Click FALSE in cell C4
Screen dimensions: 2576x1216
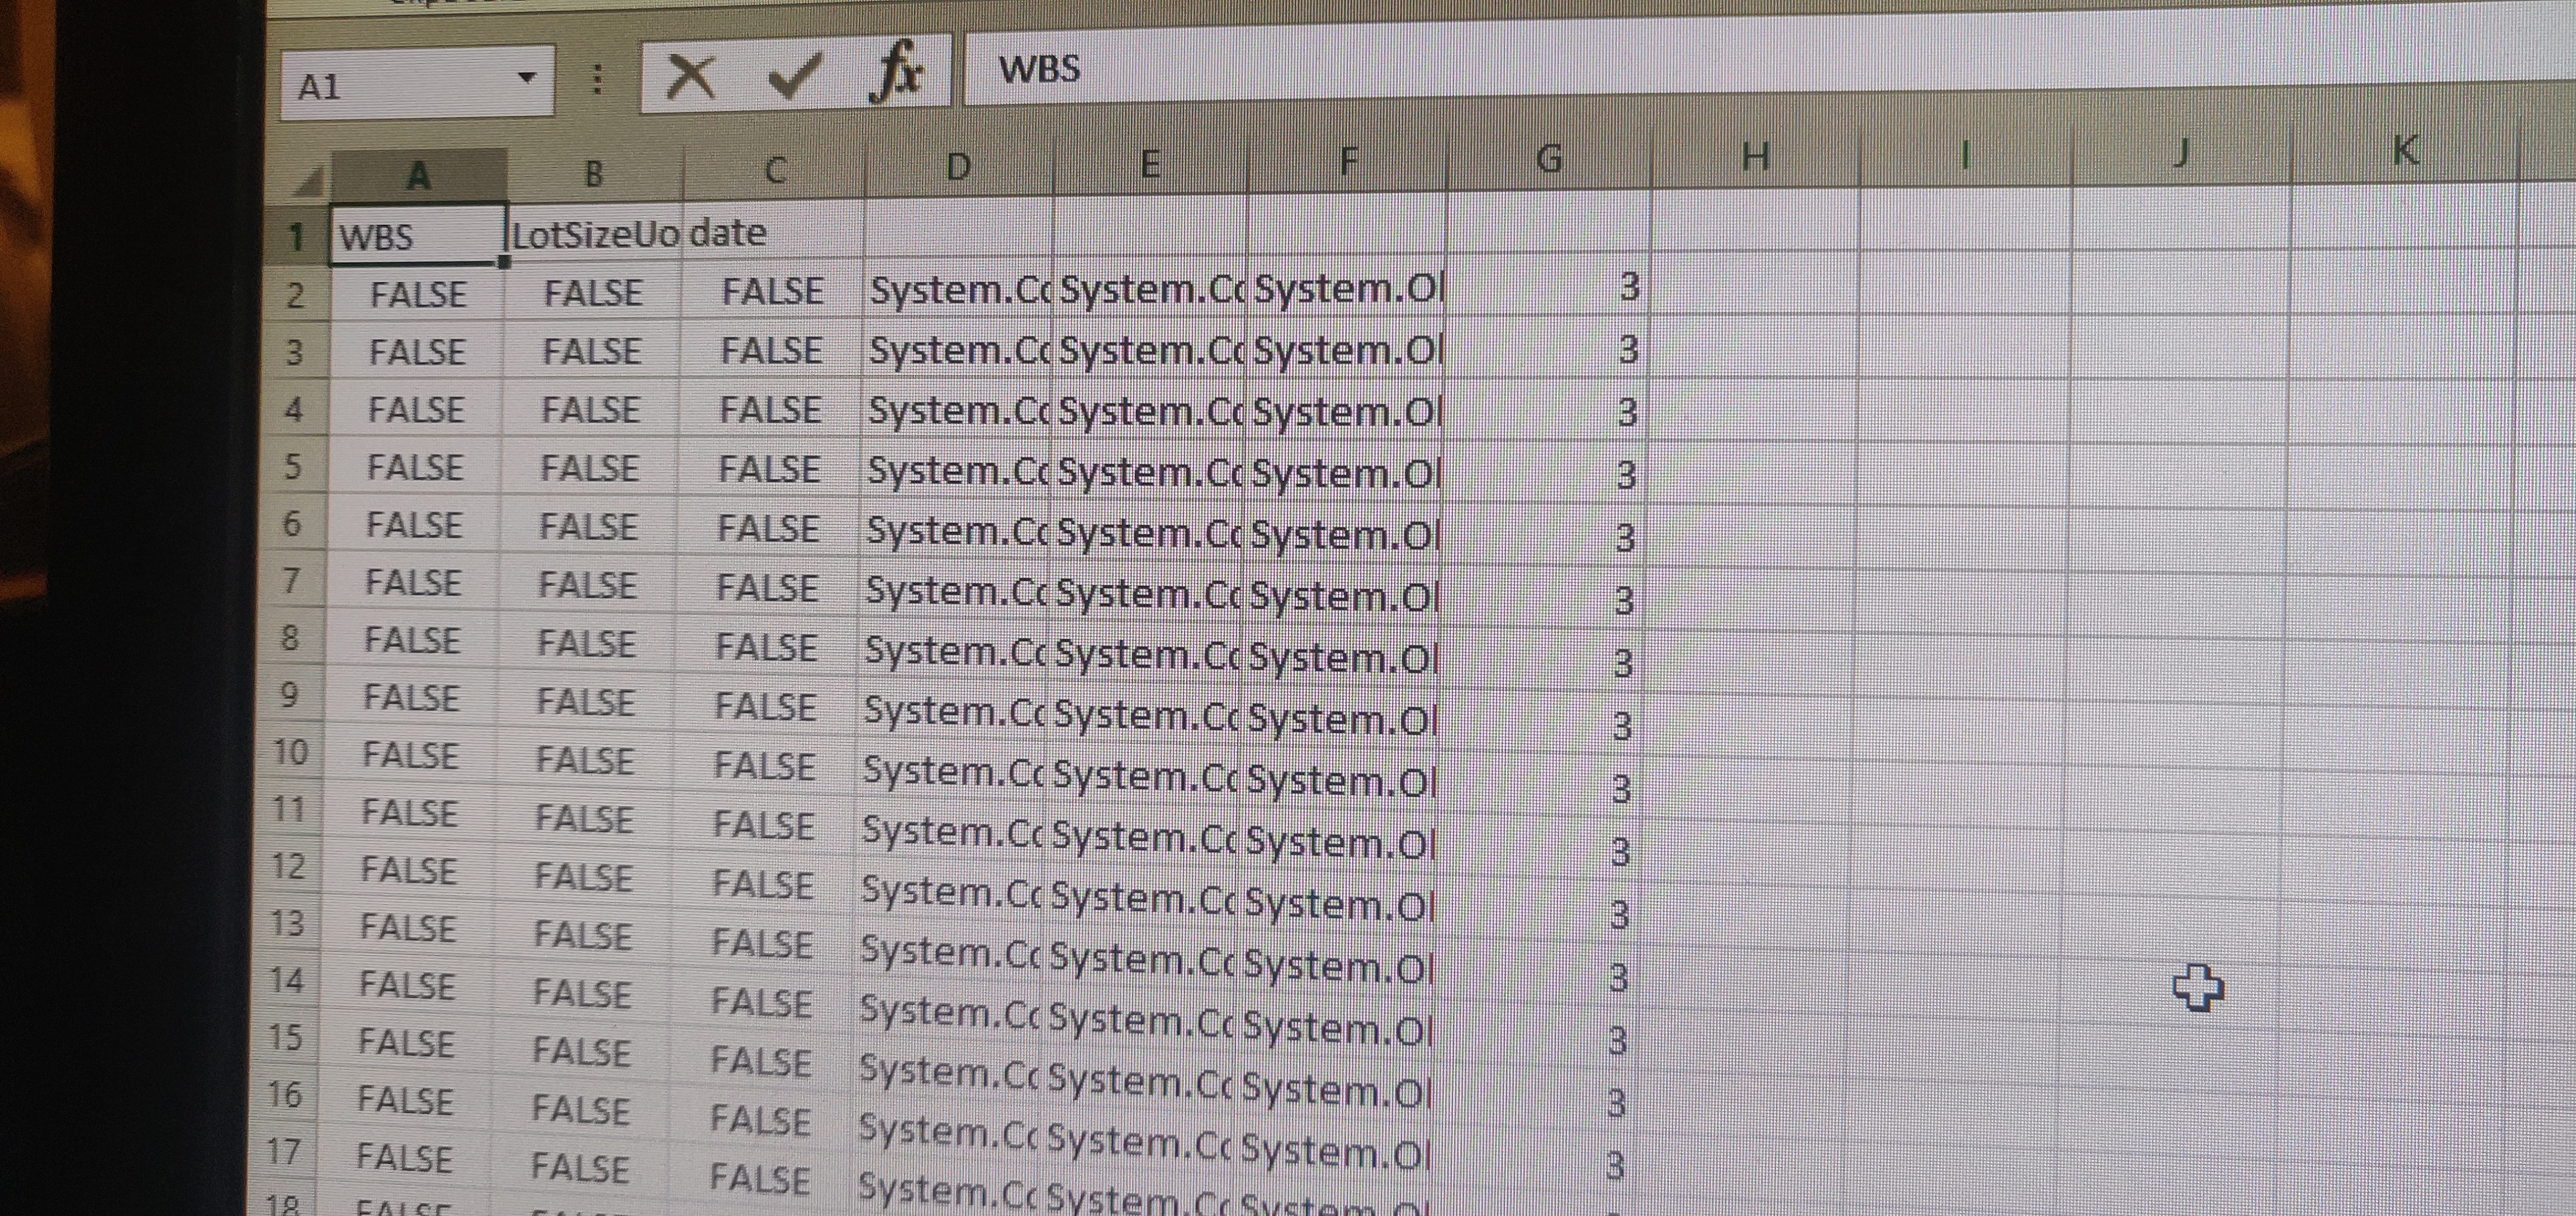pyautogui.click(x=770, y=410)
